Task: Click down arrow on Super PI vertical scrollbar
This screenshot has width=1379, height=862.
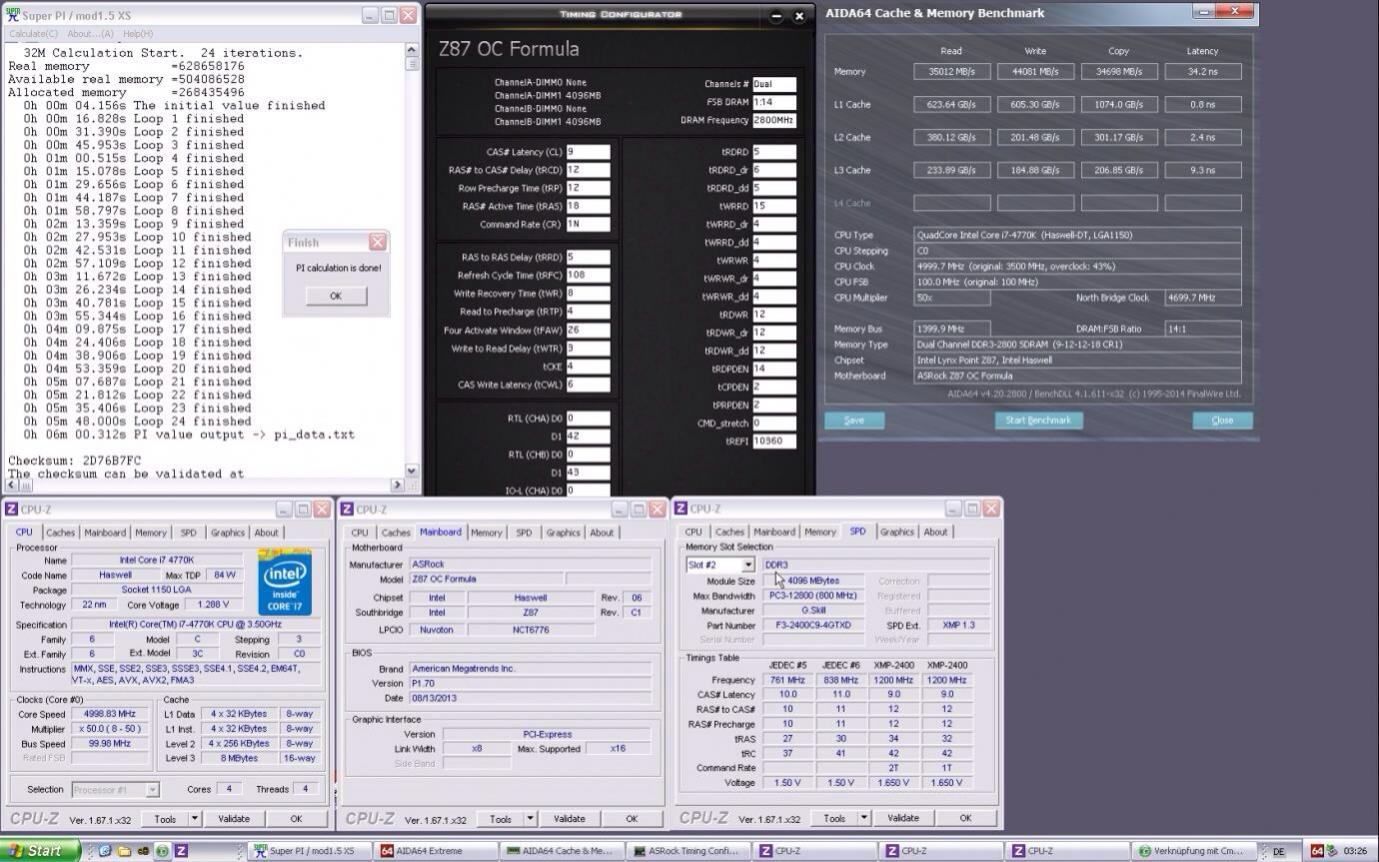Action: tap(412, 470)
